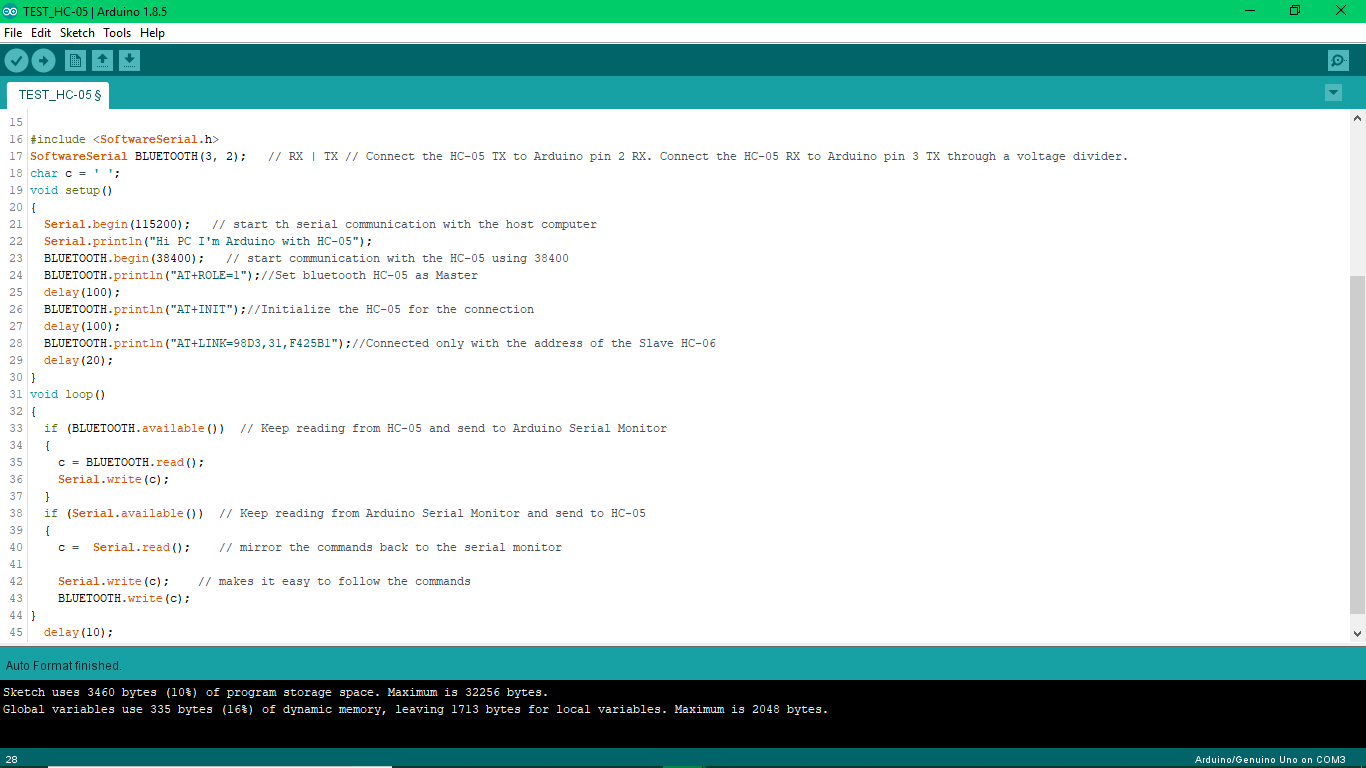
Task: Click the Upload arrow button
Action: click(43, 61)
